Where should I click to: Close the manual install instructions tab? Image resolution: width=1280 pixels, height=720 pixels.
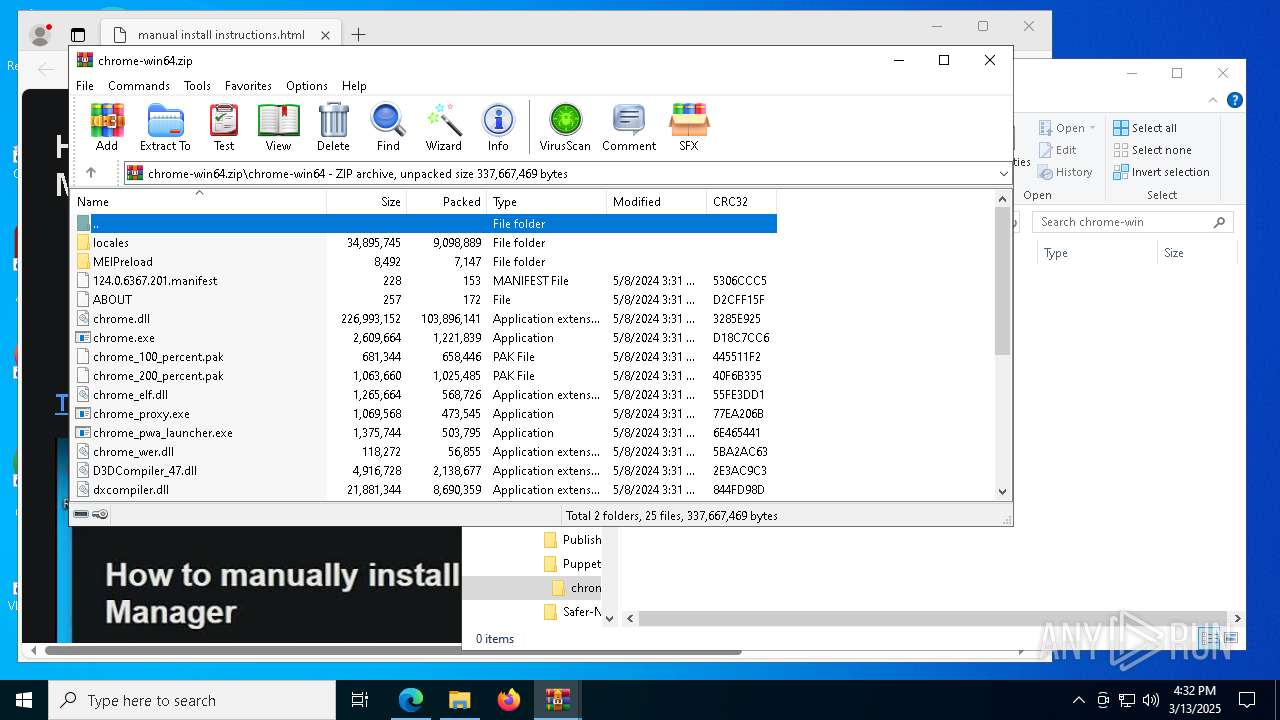pos(325,35)
